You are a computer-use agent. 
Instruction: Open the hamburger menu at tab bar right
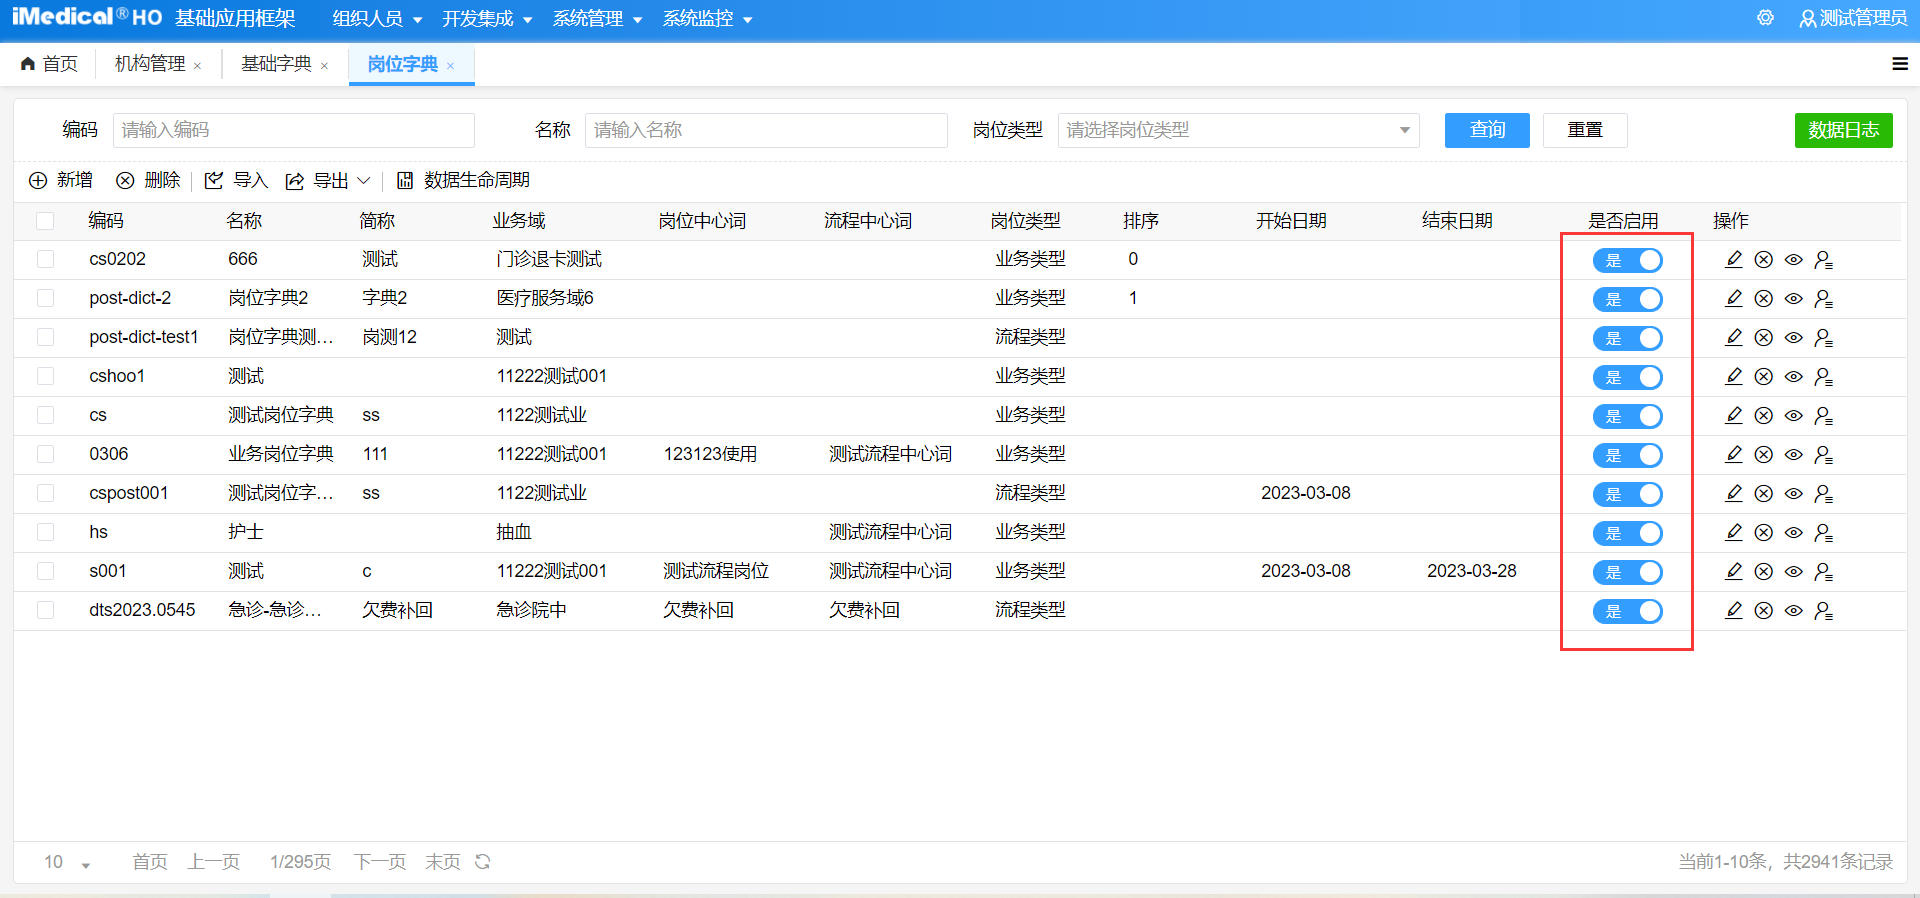[x=1900, y=64]
